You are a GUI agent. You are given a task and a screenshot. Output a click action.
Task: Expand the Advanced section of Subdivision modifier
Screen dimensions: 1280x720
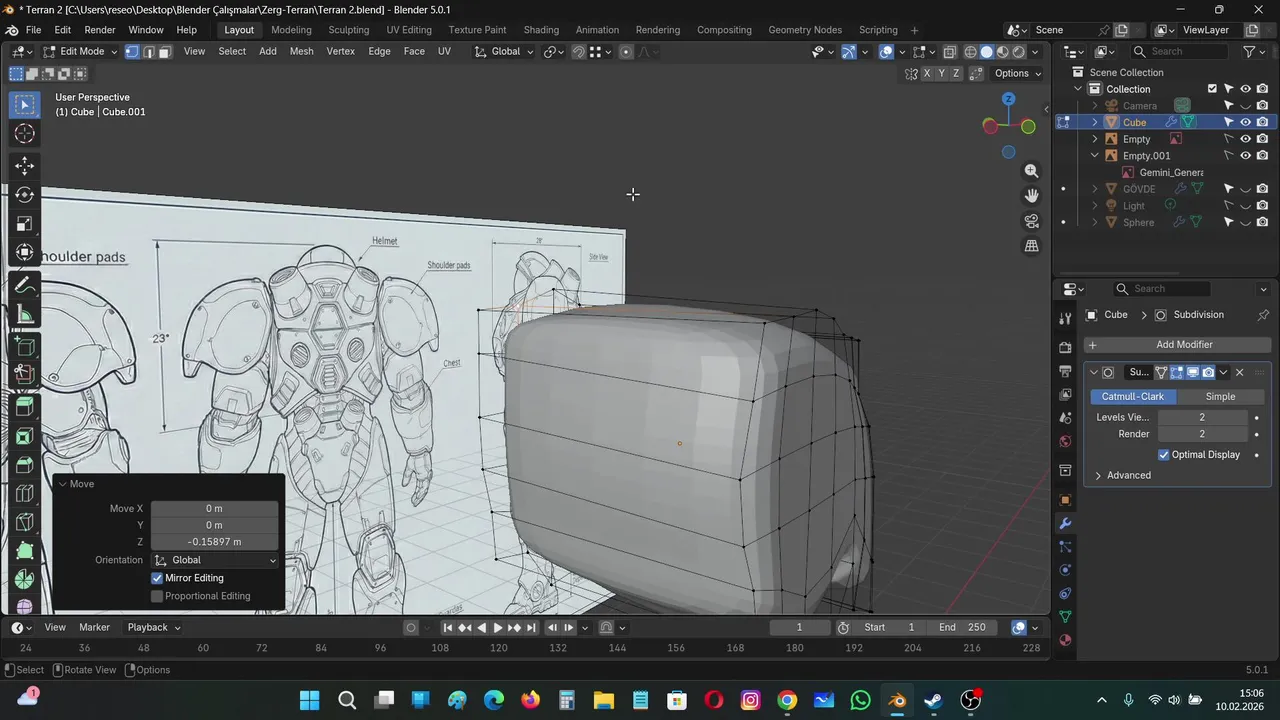(x=1129, y=475)
